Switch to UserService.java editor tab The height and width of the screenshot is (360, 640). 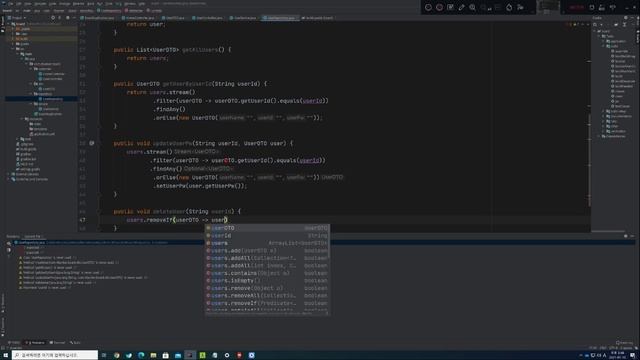click(245, 18)
